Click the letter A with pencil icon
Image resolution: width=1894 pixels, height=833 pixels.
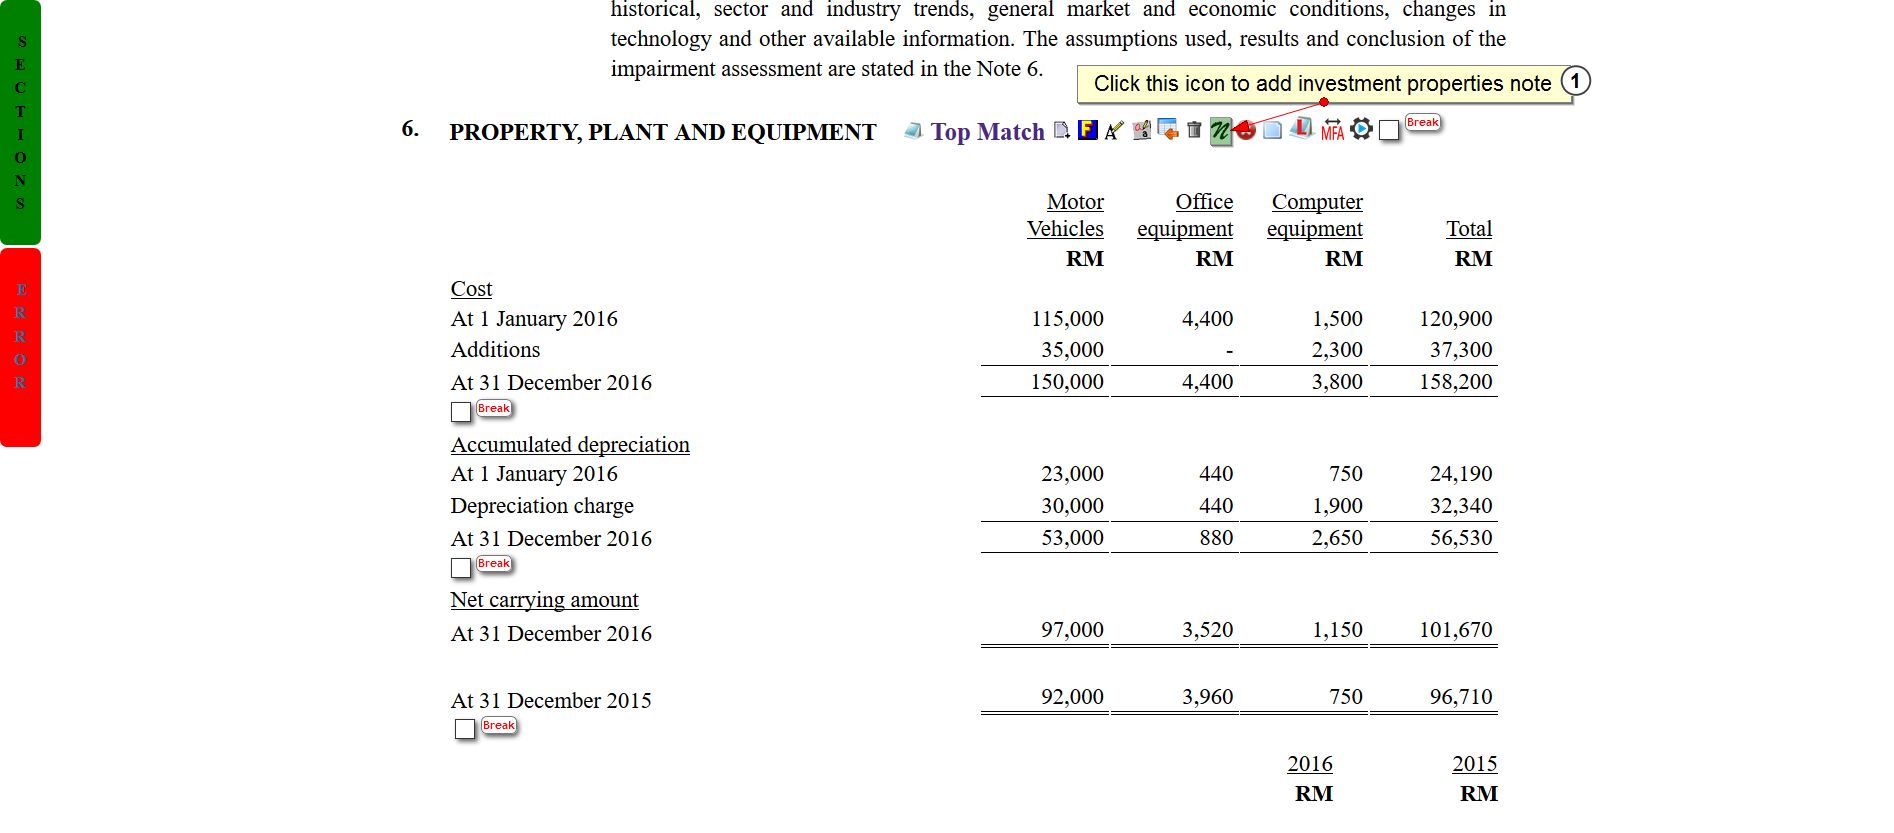pos(1114,130)
